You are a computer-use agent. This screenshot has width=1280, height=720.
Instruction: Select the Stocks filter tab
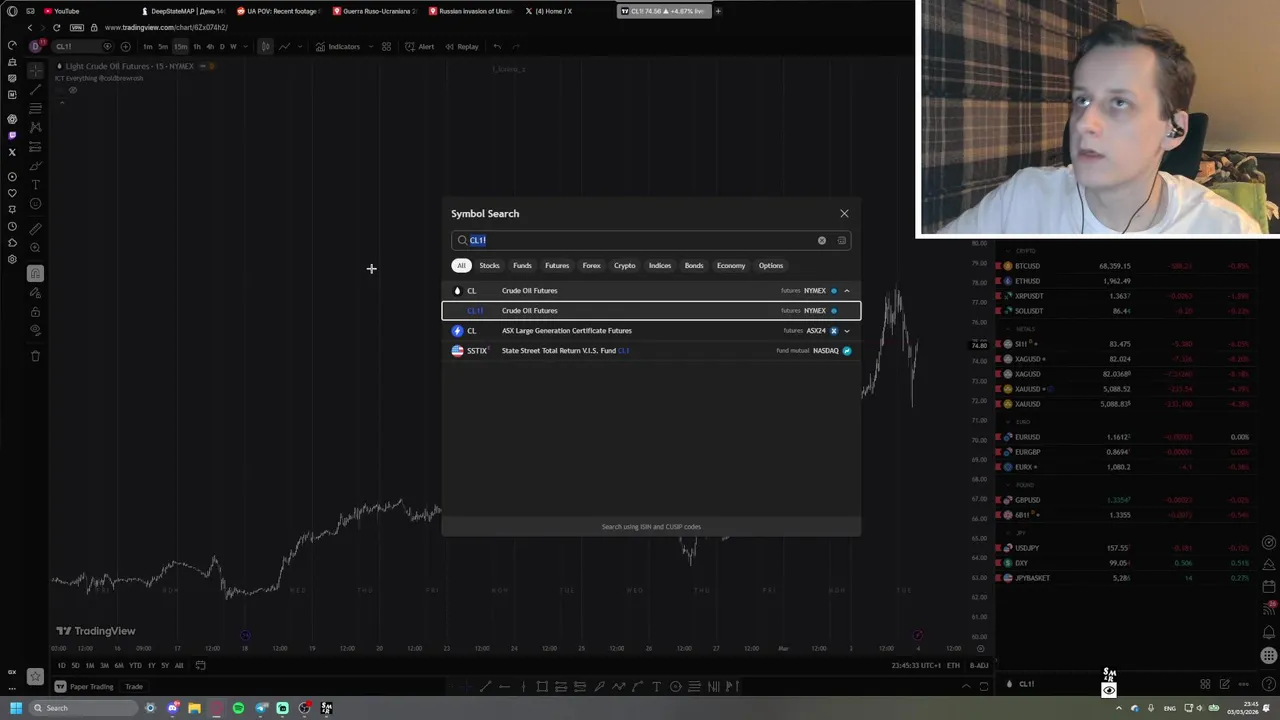pos(489,265)
